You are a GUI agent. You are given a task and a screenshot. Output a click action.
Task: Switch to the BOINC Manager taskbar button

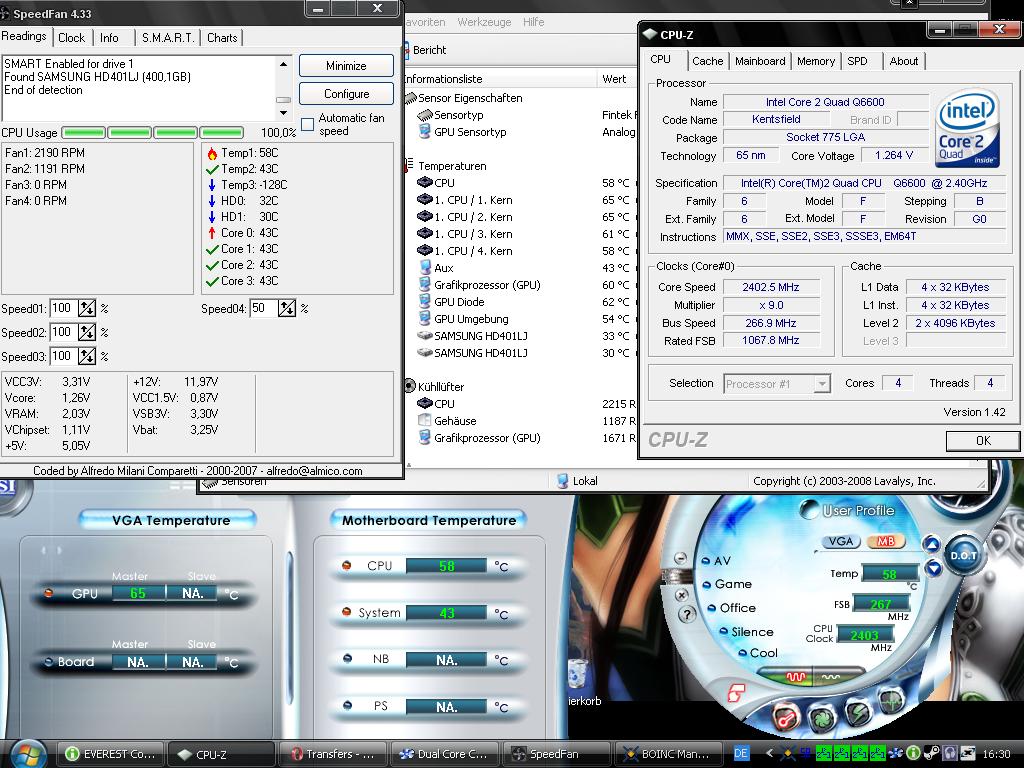click(x=668, y=754)
